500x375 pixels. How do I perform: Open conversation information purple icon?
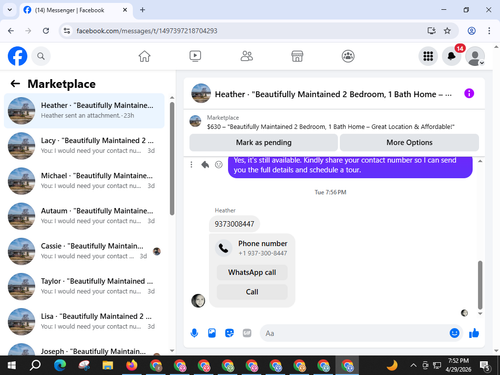tap(469, 93)
